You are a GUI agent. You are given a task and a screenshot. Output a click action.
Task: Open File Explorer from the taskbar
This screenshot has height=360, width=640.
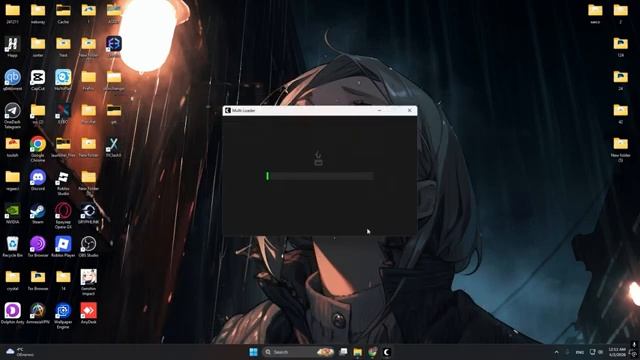click(358, 352)
